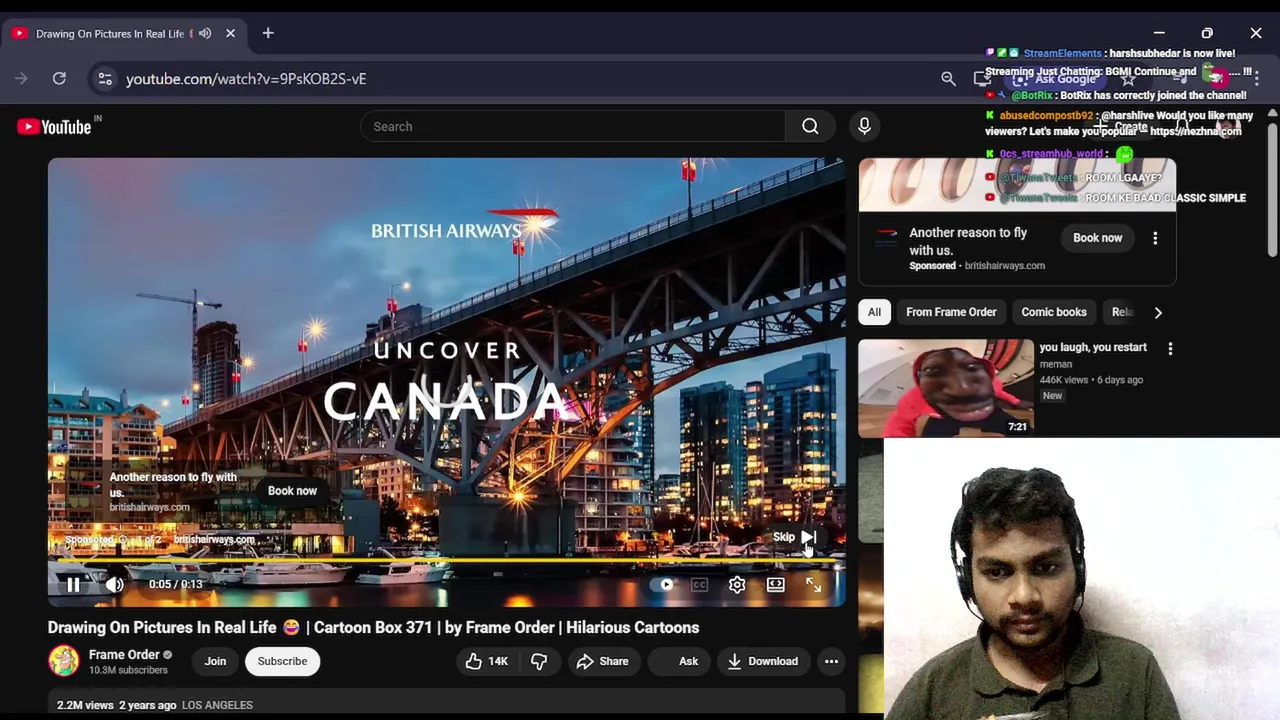Skip the British Airways ad
This screenshot has width=1280, height=720.
pyautogui.click(x=795, y=537)
